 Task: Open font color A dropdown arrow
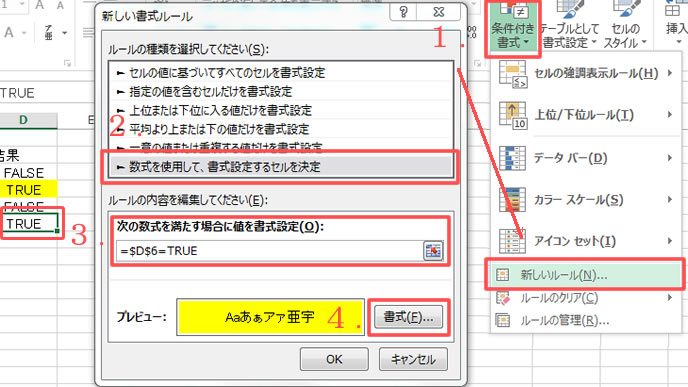point(24,33)
